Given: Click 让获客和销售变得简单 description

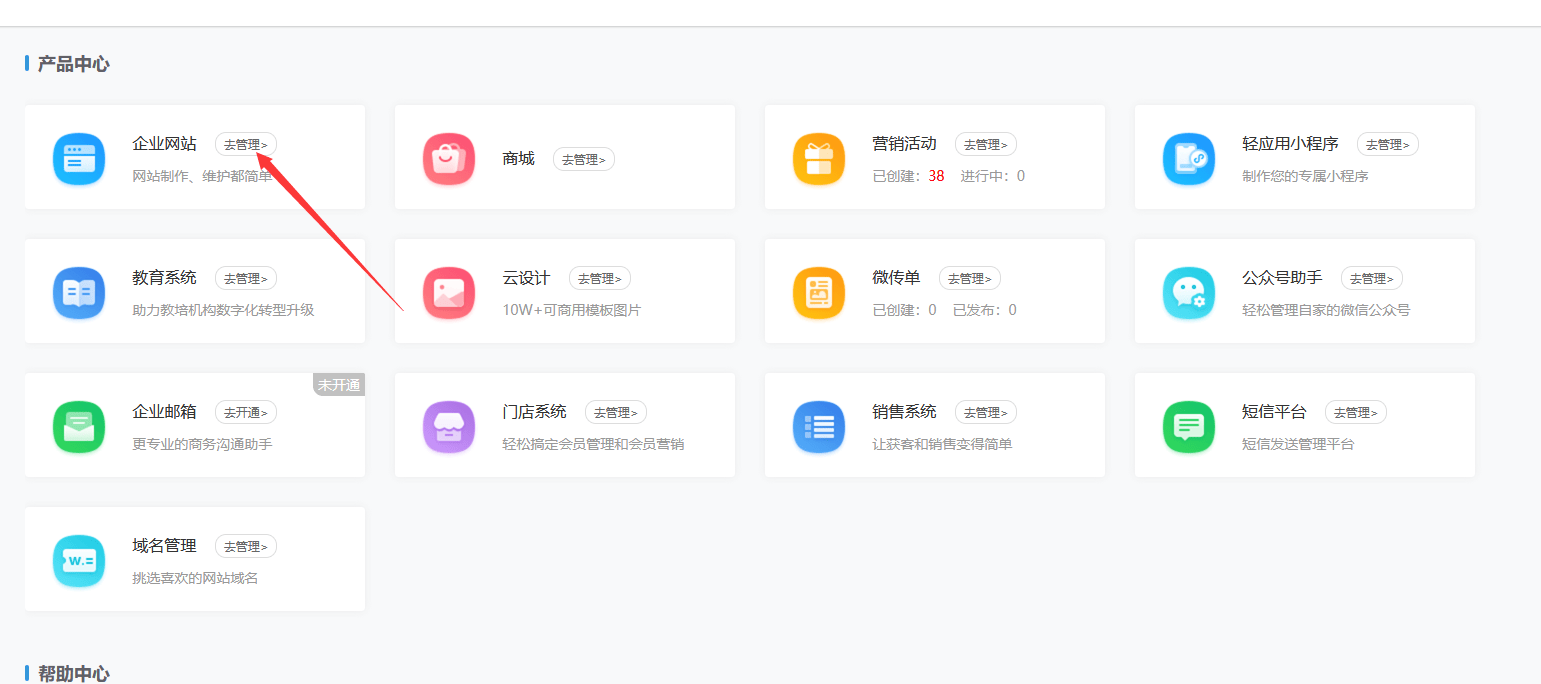Looking at the screenshot, I should [942, 444].
